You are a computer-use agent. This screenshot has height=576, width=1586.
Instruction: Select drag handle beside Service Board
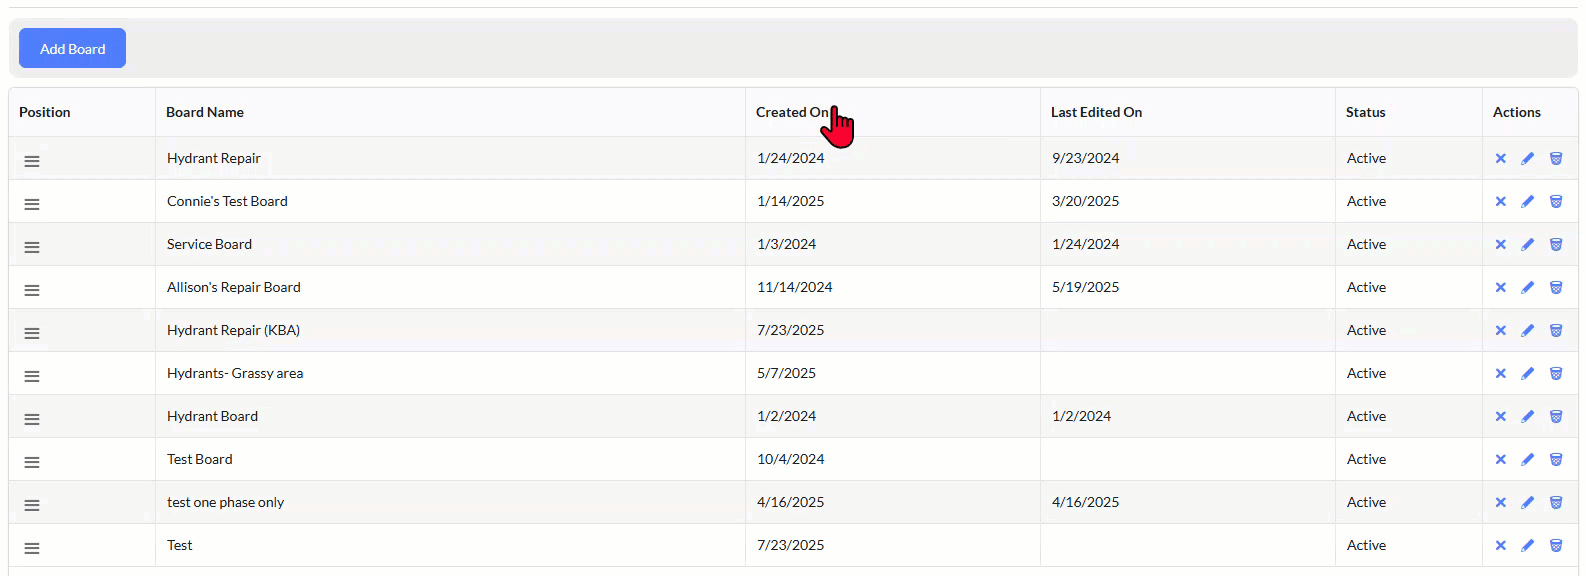pyautogui.click(x=32, y=247)
